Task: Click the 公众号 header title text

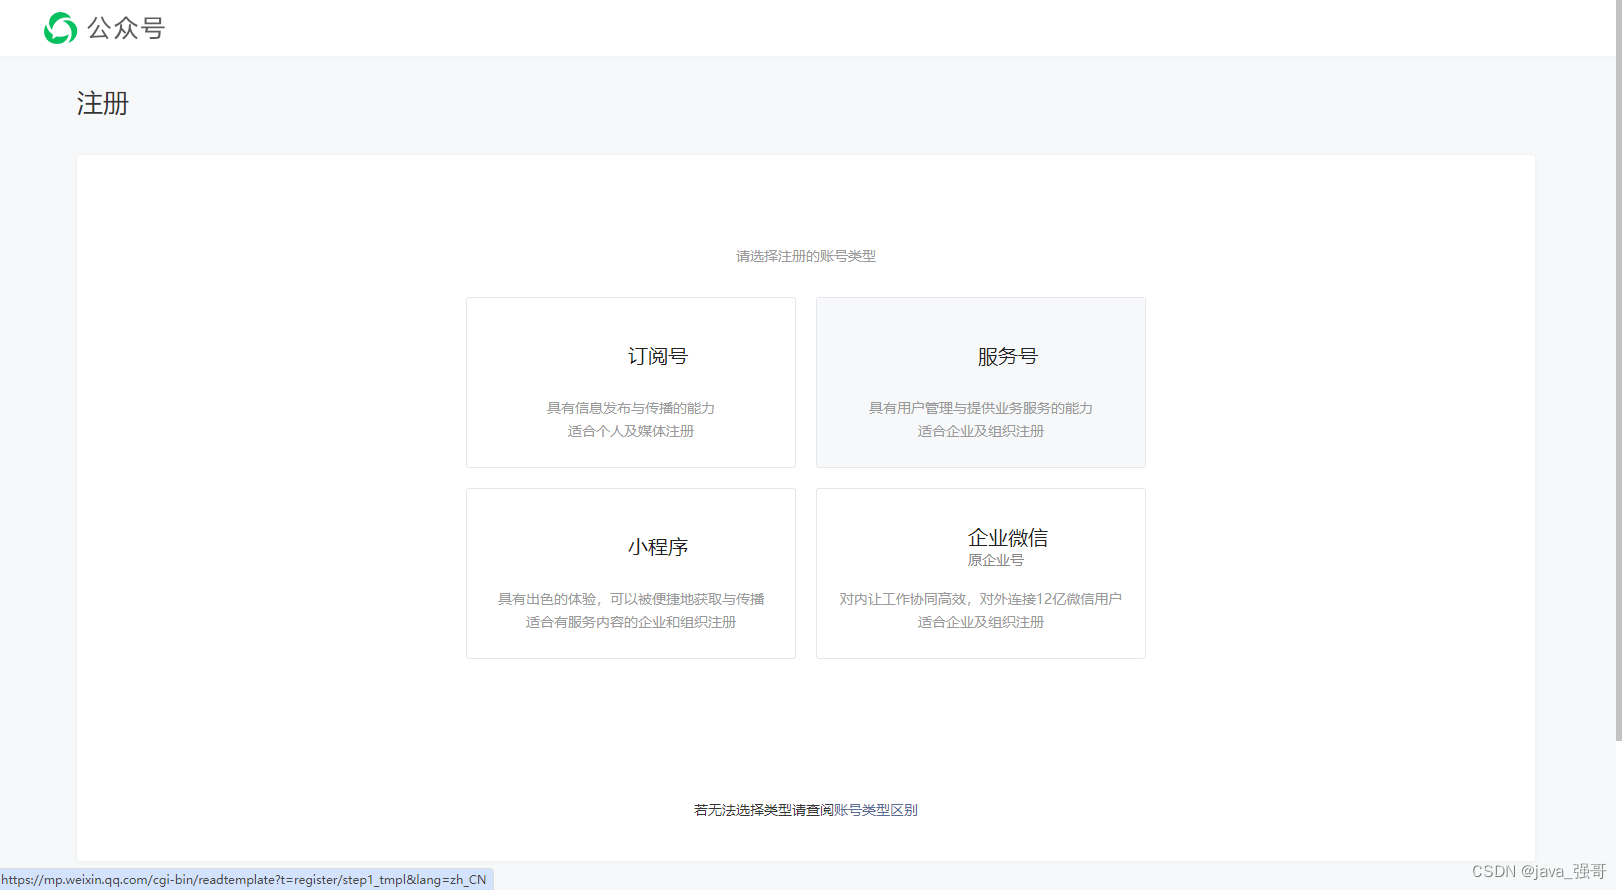Action: point(126,28)
